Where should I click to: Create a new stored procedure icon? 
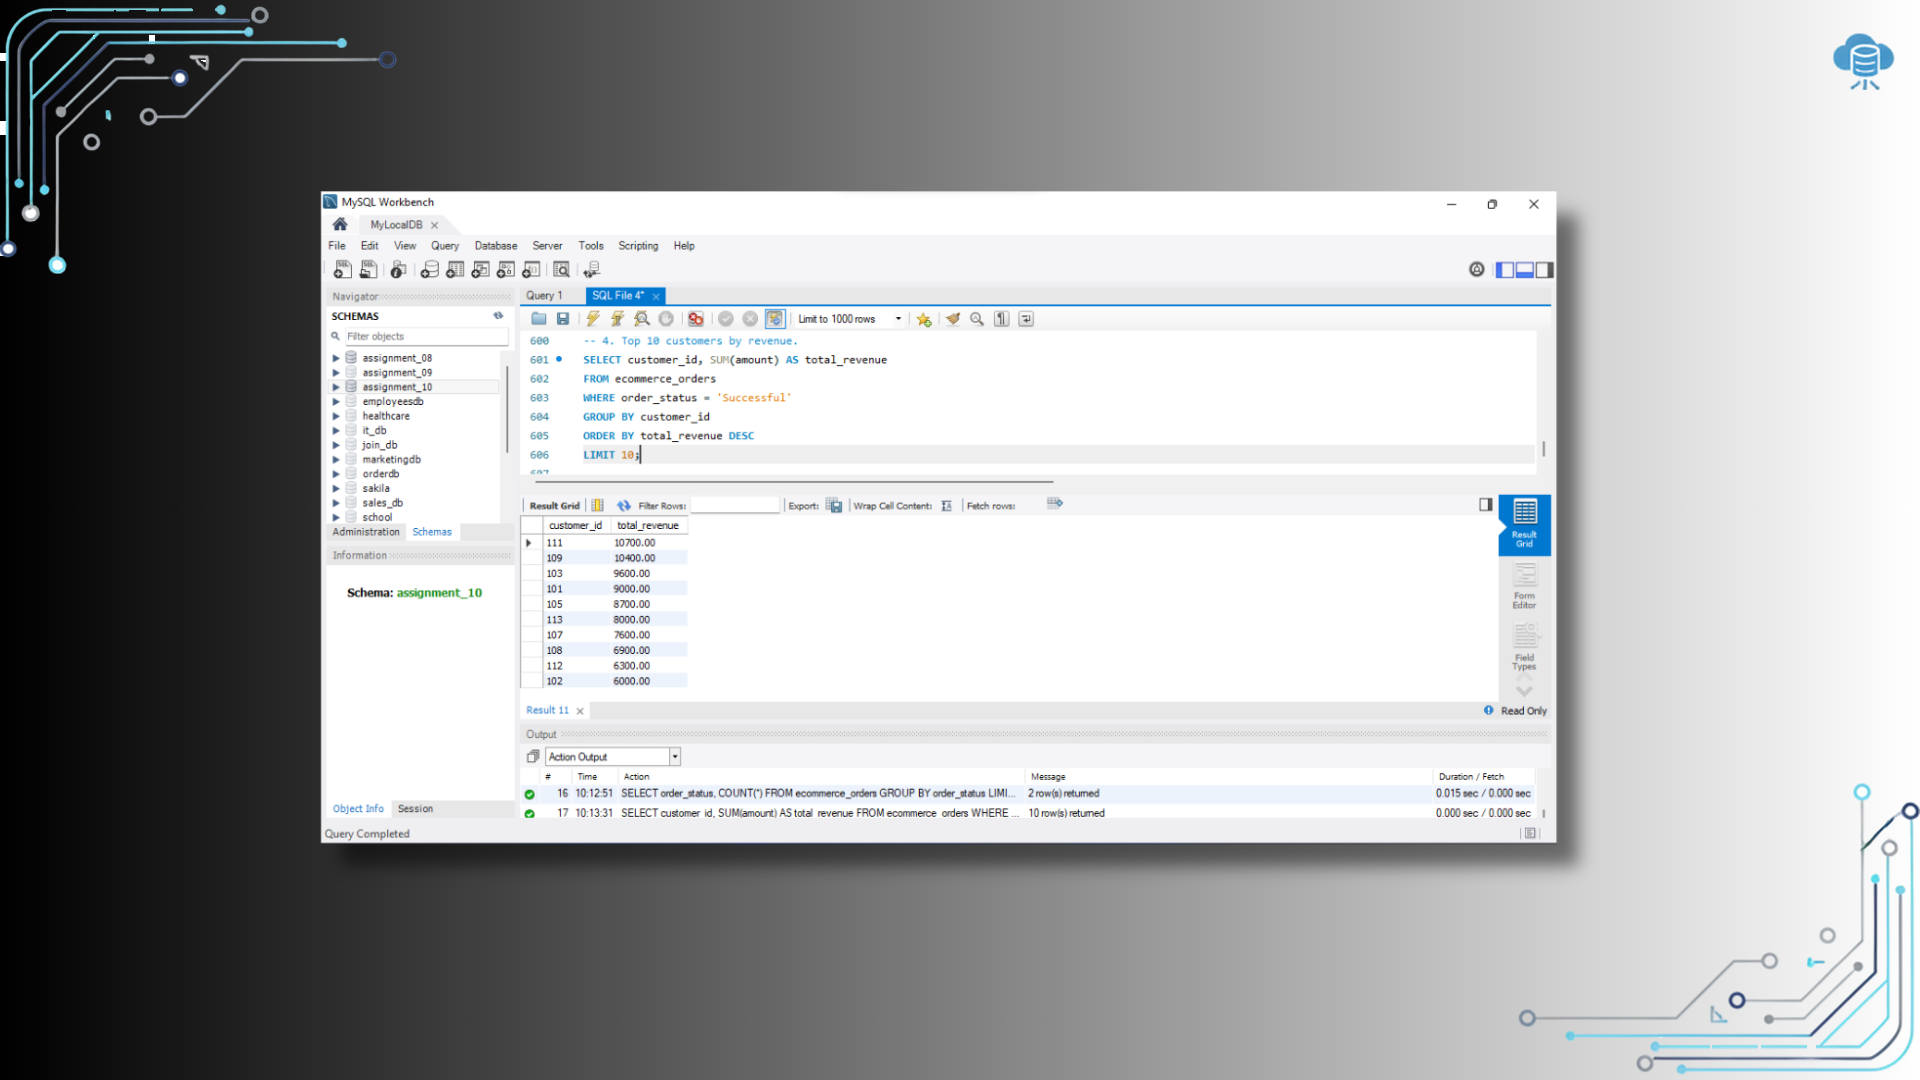pyautogui.click(x=506, y=269)
